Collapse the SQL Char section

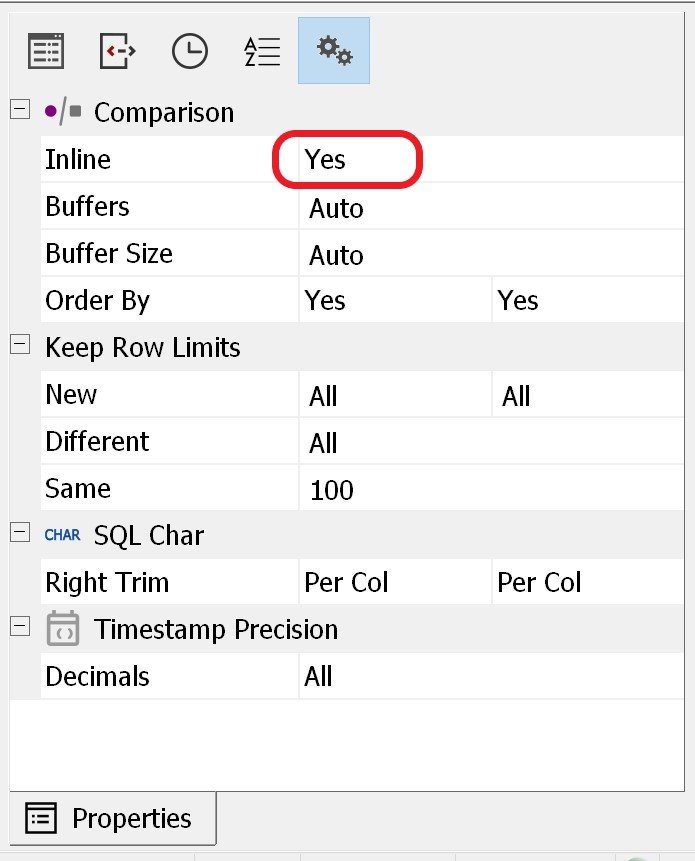(x=20, y=533)
